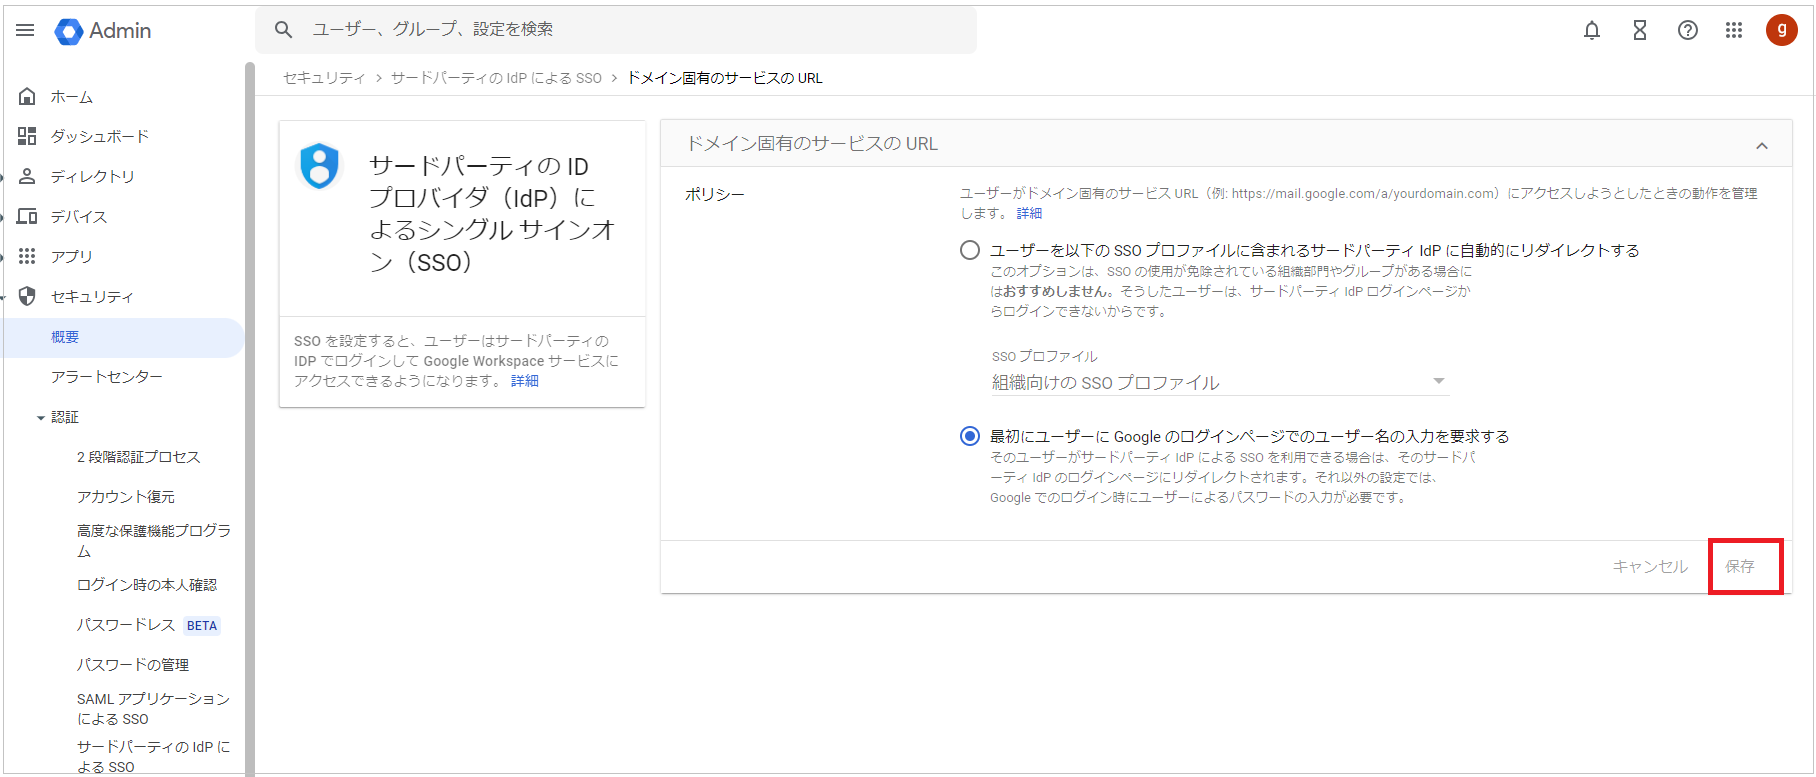1816x777 pixels.
Task: Click the directory person icon
Action: tap(27, 176)
